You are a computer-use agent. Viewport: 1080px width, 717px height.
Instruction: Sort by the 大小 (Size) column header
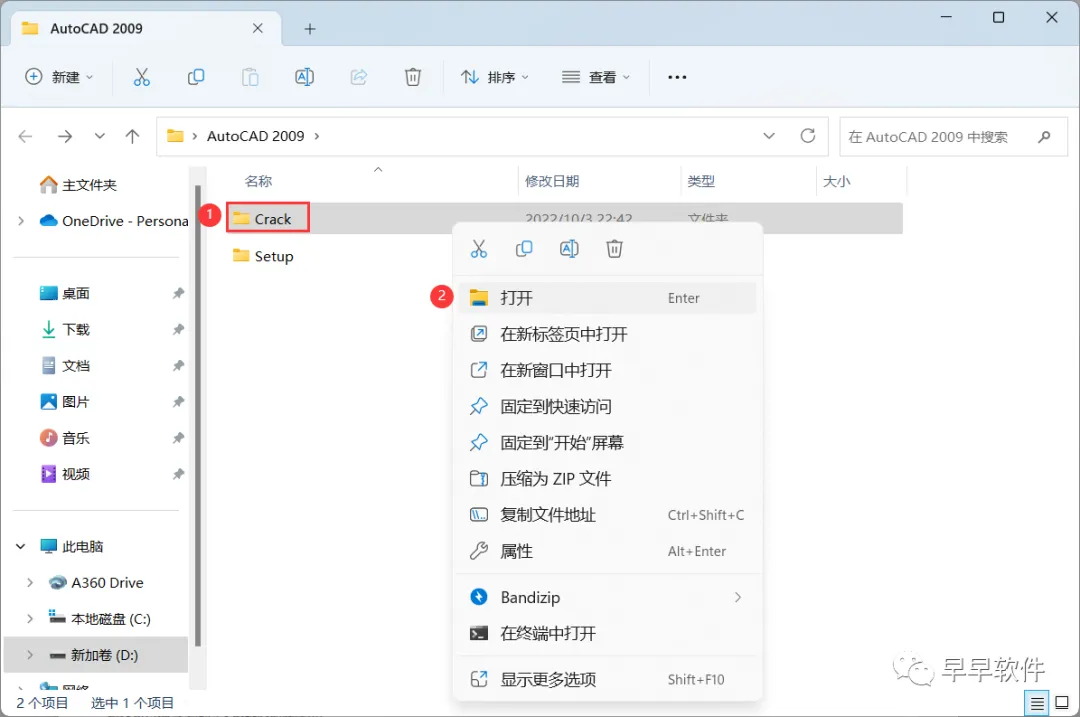pyautogui.click(x=837, y=181)
